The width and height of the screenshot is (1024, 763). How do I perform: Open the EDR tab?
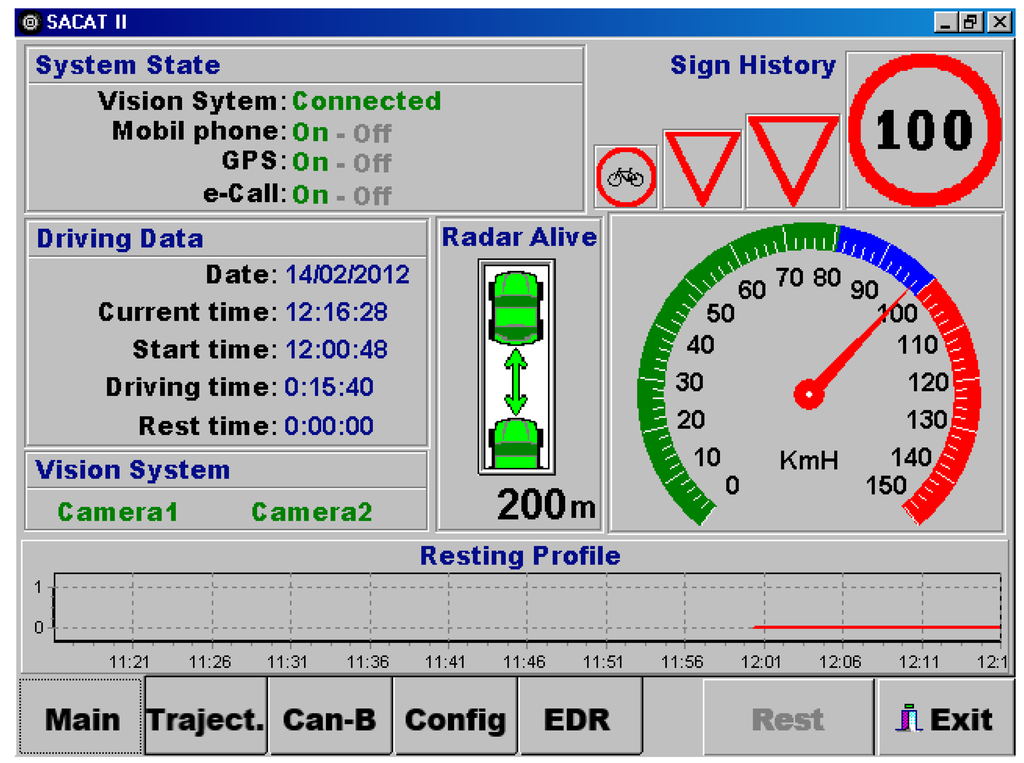(x=578, y=719)
